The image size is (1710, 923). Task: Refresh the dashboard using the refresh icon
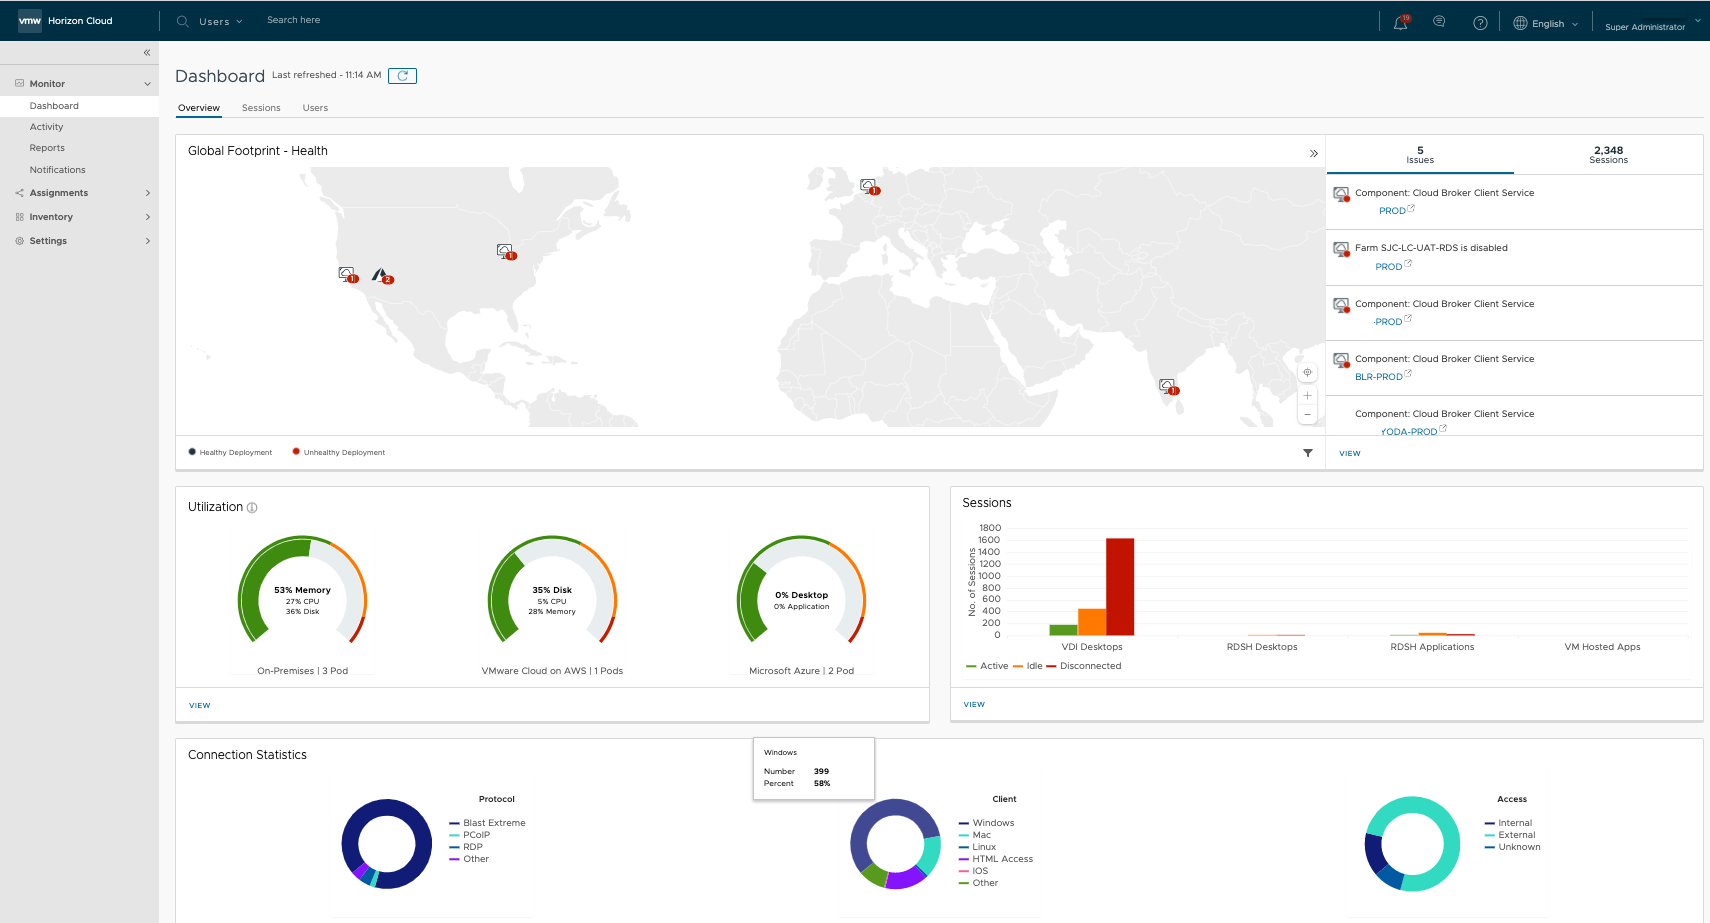pyautogui.click(x=402, y=76)
